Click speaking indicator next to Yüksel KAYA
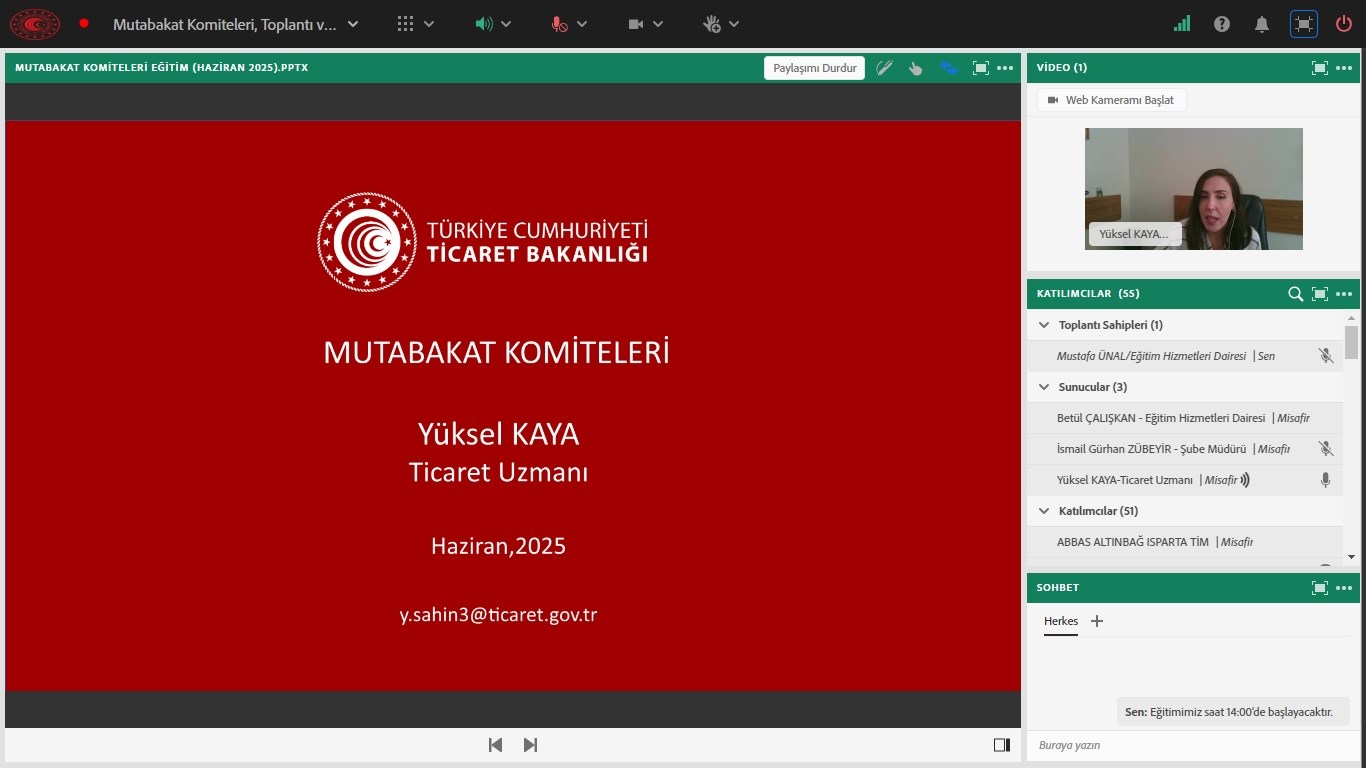Image resolution: width=1366 pixels, height=768 pixels. click(x=1245, y=480)
